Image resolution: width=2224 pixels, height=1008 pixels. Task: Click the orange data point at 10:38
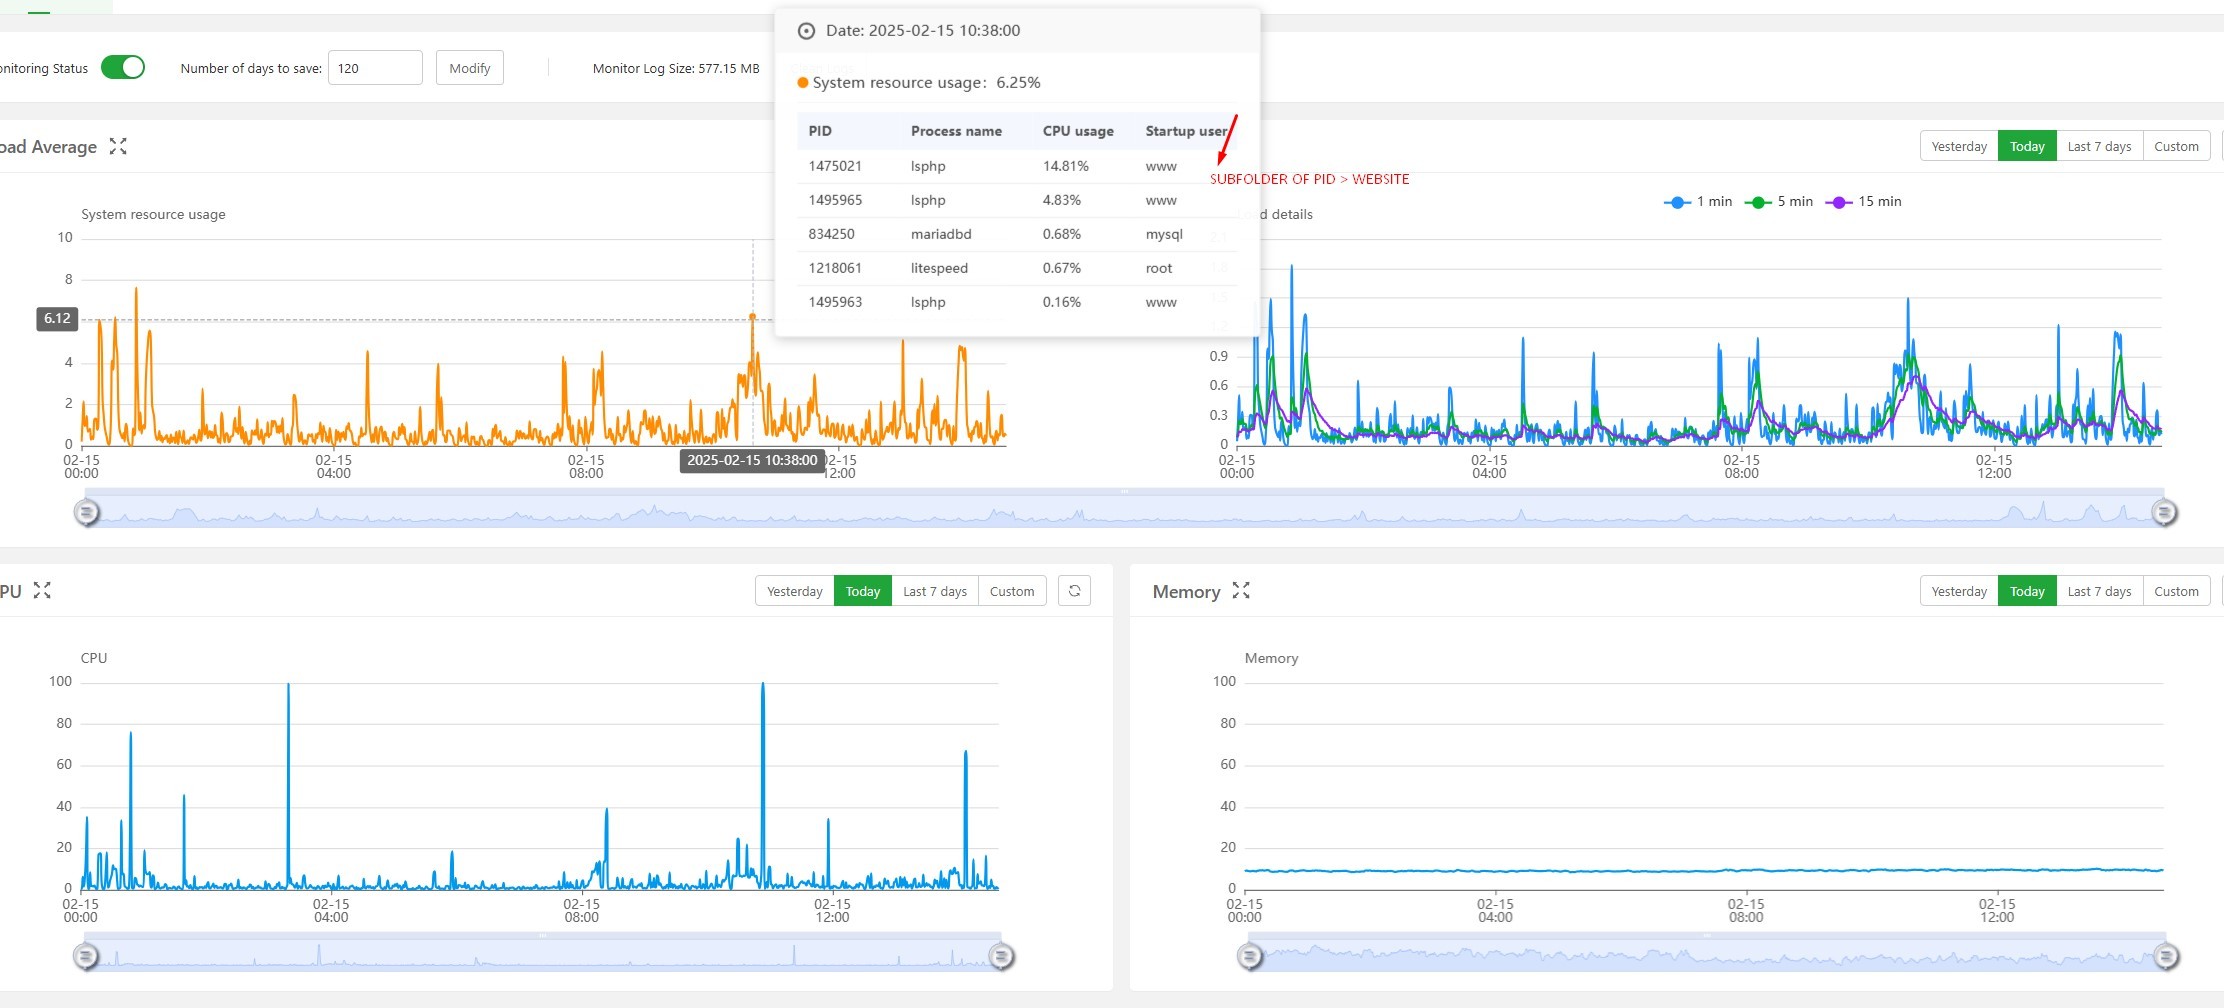(753, 317)
